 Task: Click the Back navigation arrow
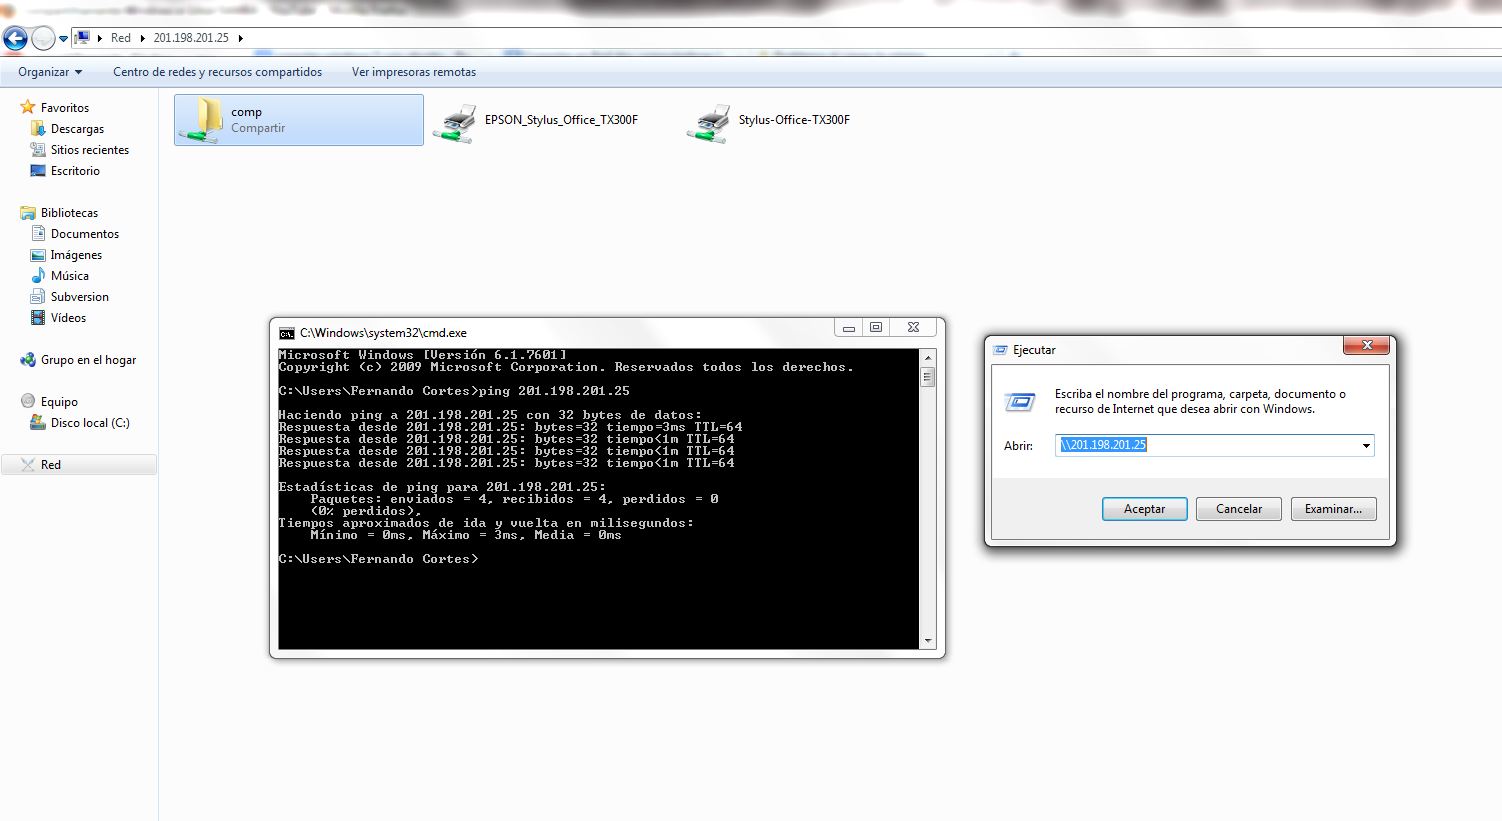pos(15,38)
